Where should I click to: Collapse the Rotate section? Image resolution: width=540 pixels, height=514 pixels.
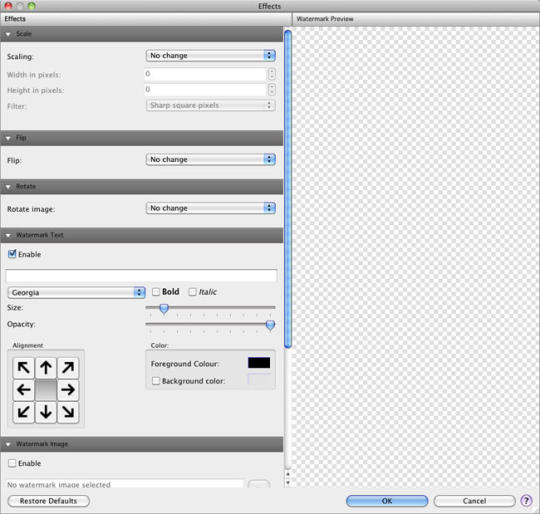point(8,187)
